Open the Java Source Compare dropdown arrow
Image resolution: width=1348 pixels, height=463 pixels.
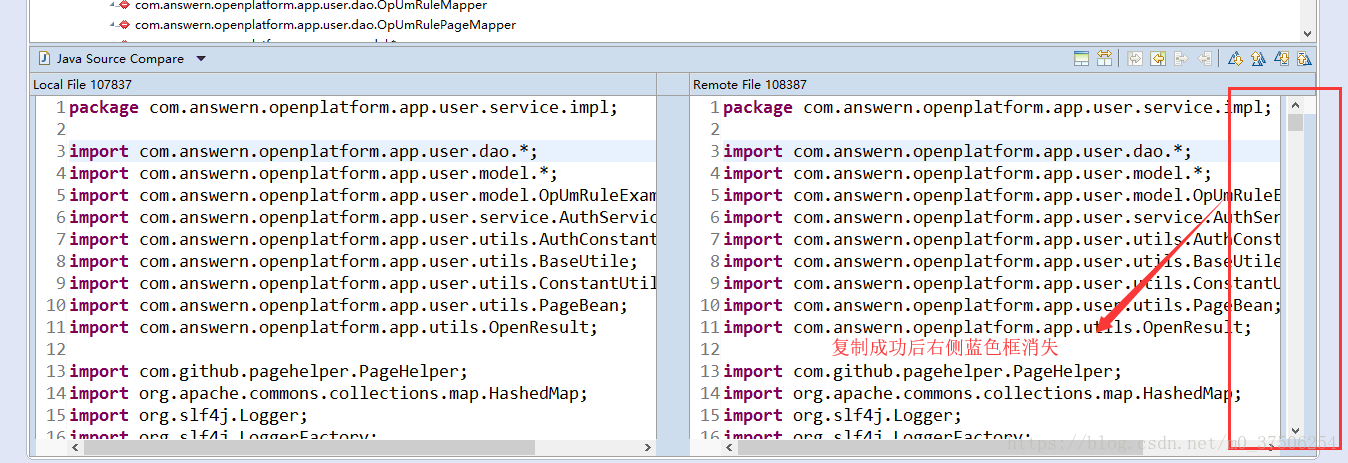tap(201, 59)
